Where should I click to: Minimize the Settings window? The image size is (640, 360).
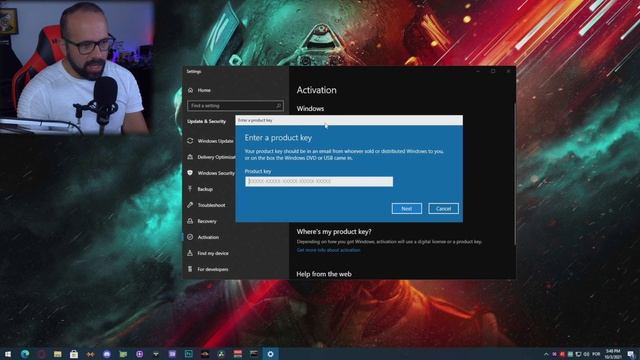pyautogui.click(x=478, y=71)
